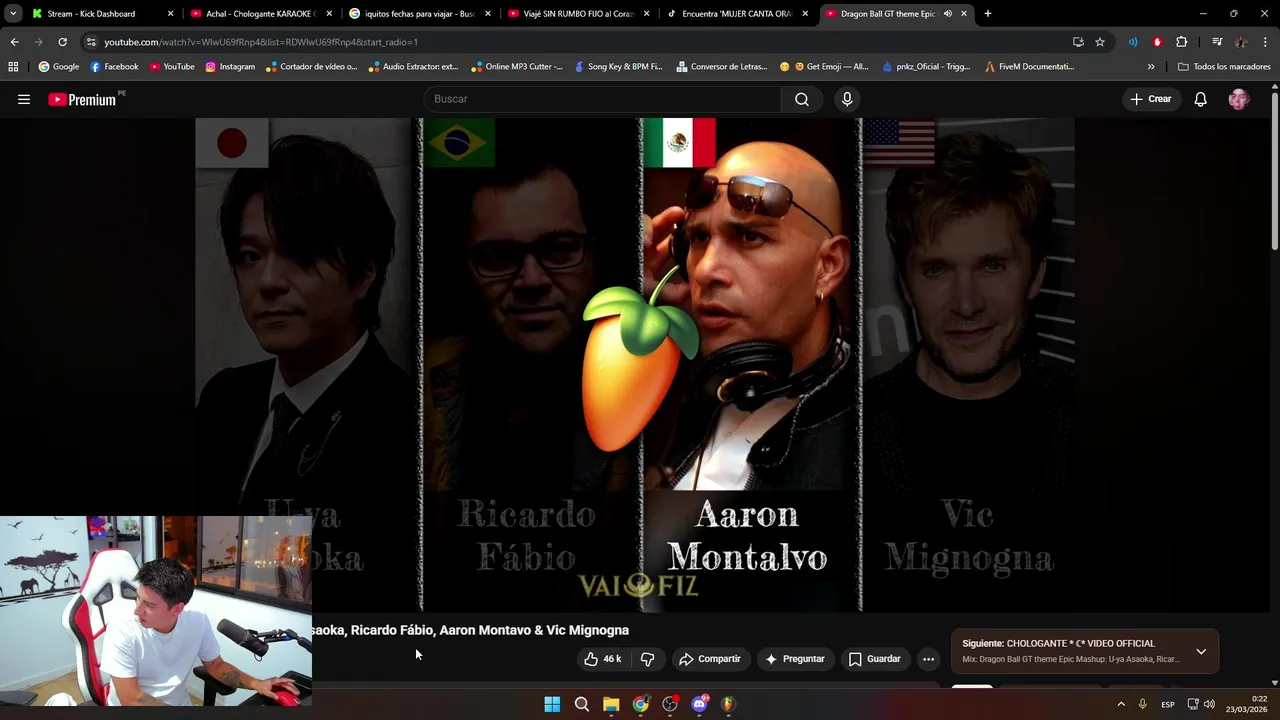Open the FiveM Documentati... bookmark
The height and width of the screenshot is (720, 1280).
pyautogui.click(x=1029, y=67)
